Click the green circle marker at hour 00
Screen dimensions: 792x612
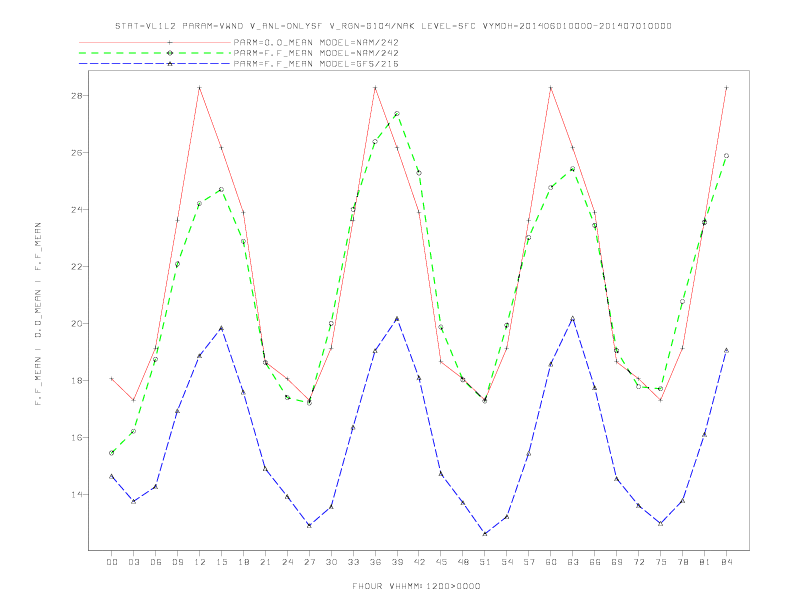click(112, 453)
